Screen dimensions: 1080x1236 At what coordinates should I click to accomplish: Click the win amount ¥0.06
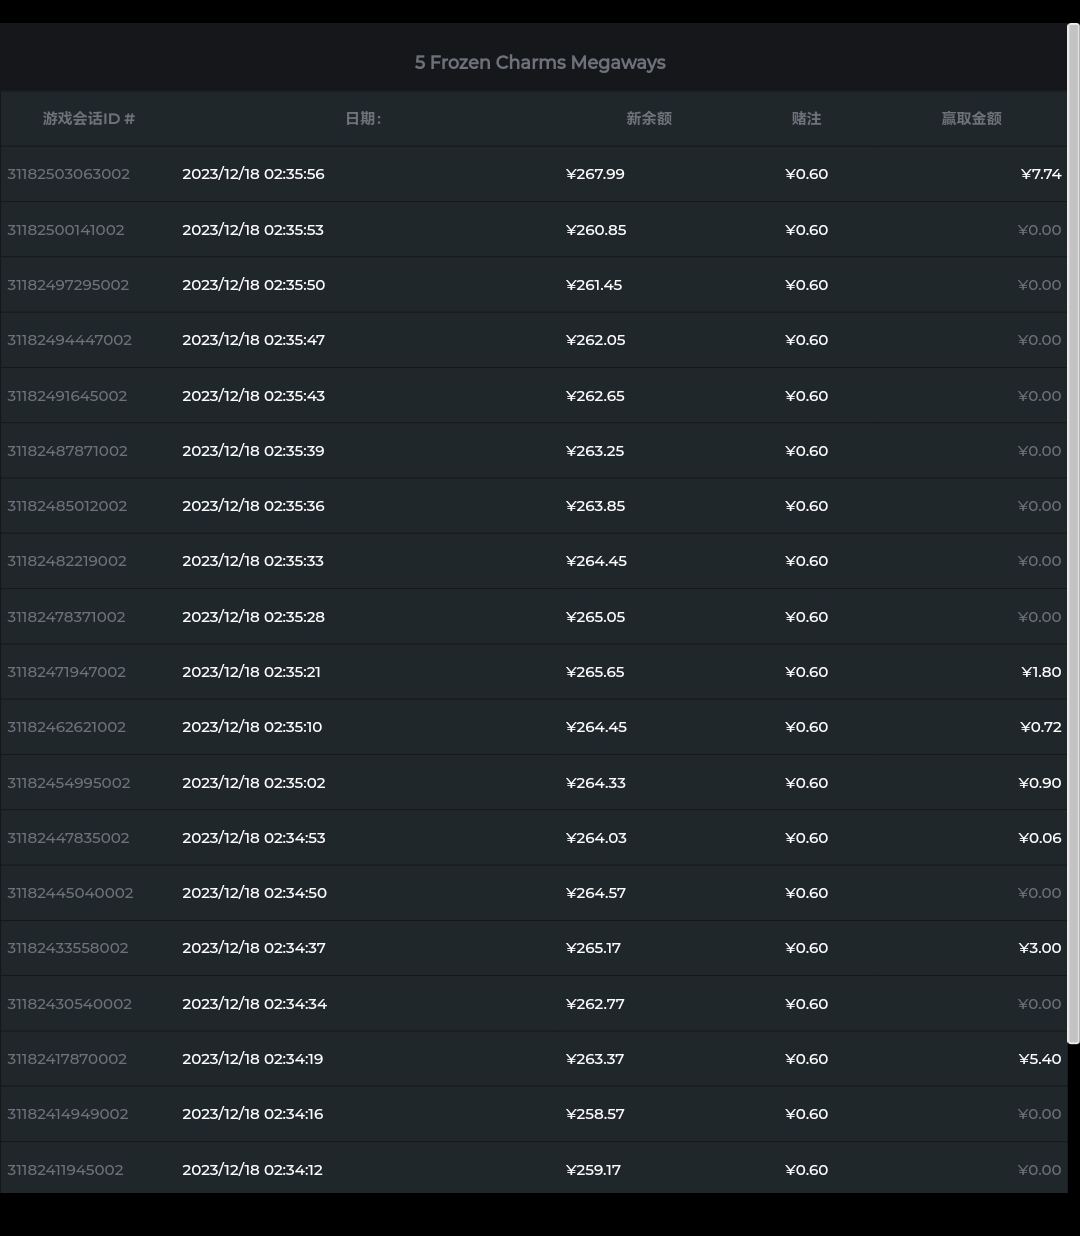tap(1040, 838)
